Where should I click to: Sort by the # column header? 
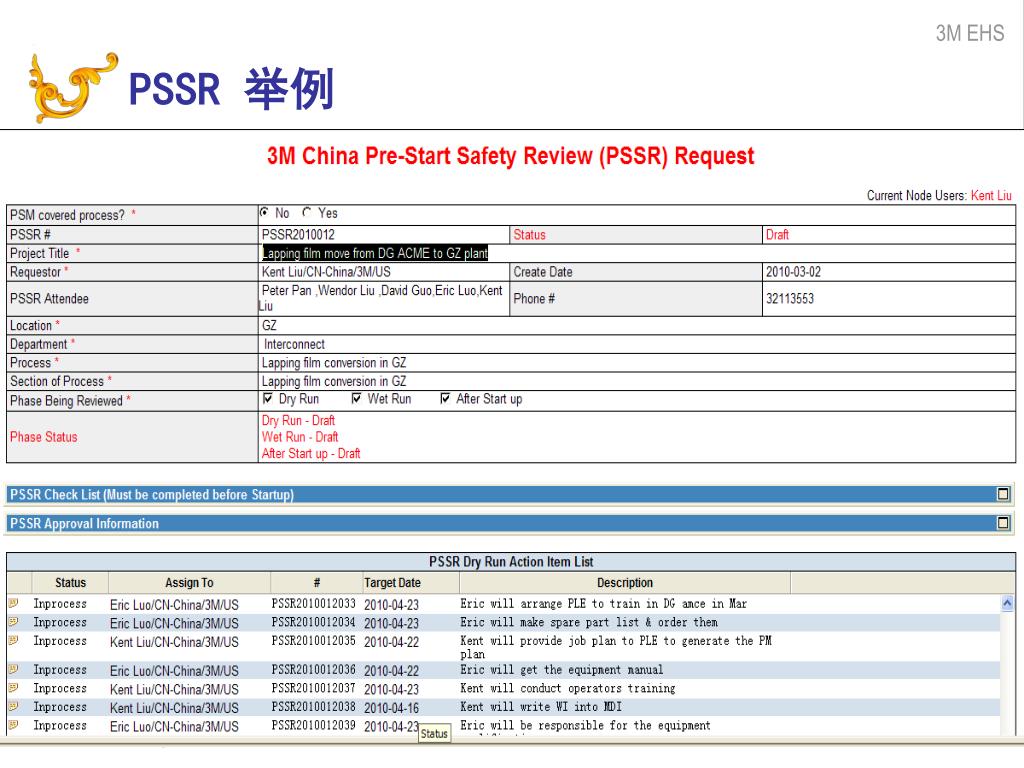pyautogui.click(x=317, y=583)
